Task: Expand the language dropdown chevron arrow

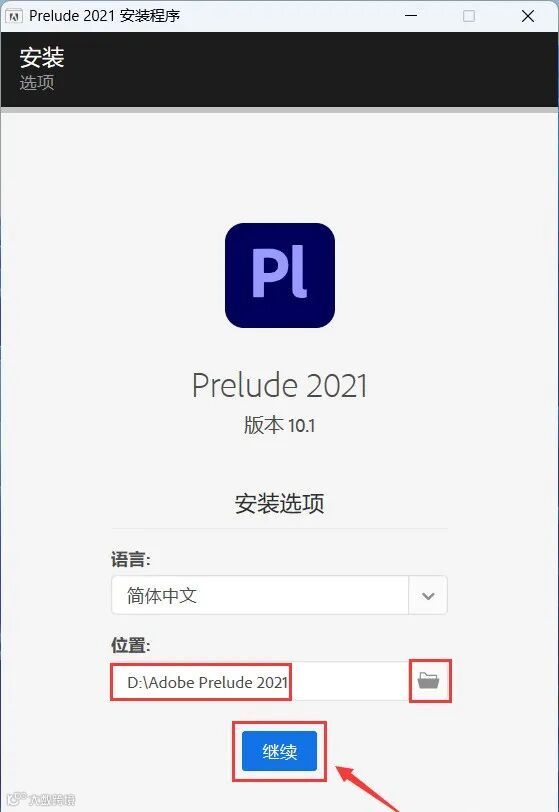Action: coord(428,596)
